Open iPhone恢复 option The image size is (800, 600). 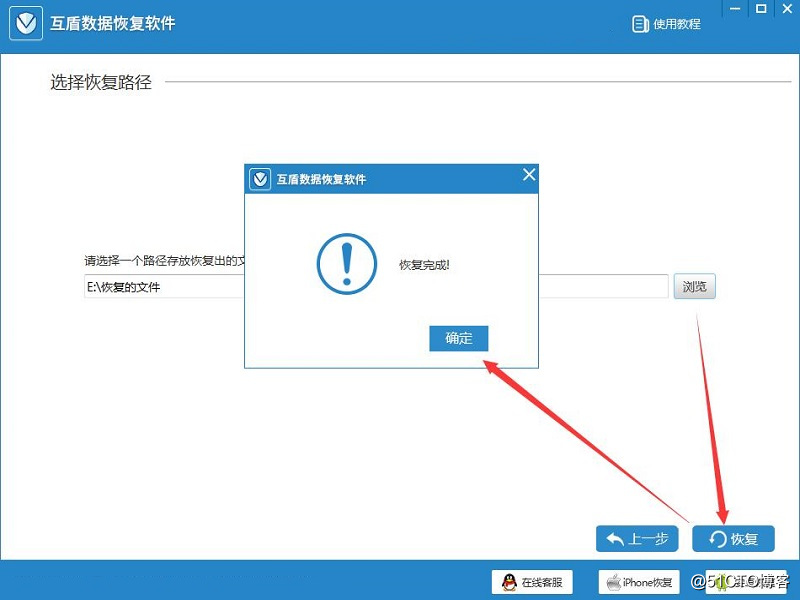639,582
